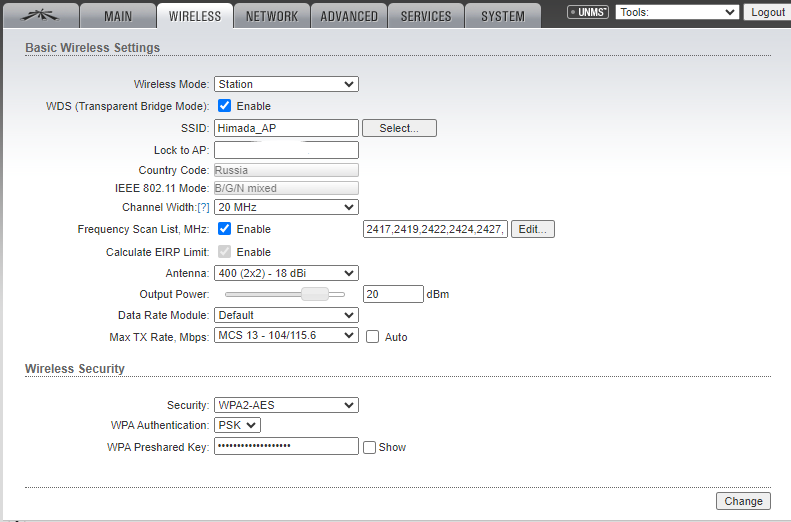Open the Tools dropdown menu
791x522 pixels.
[x=677, y=12]
